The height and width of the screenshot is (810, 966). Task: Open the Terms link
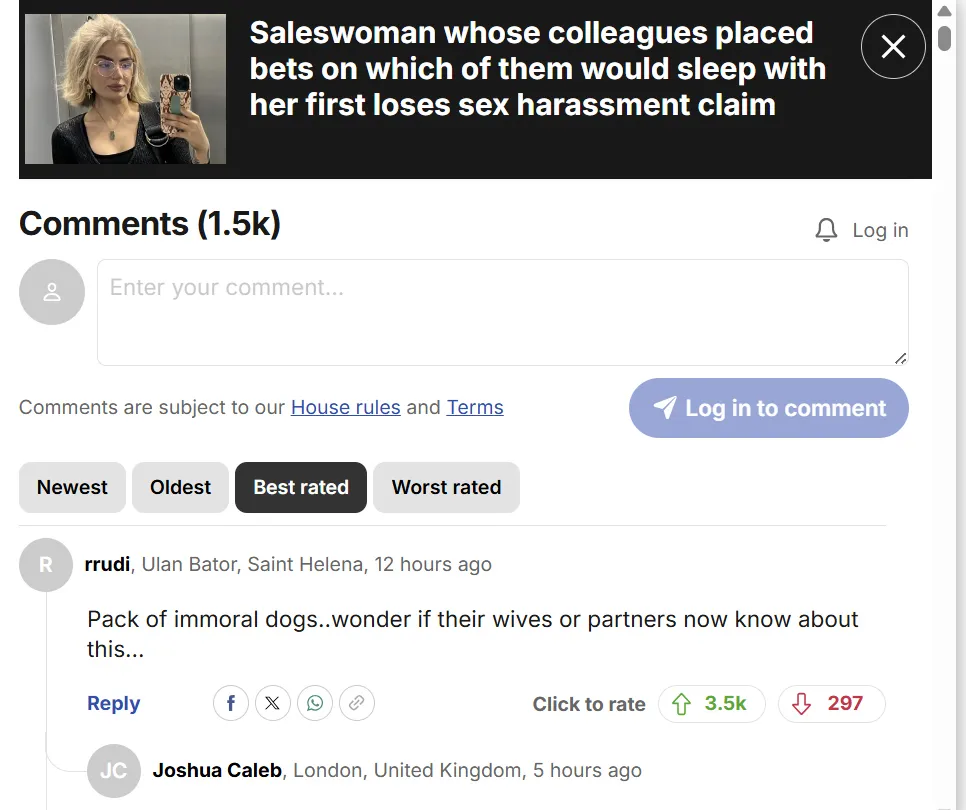pyautogui.click(x=475, y=408)
